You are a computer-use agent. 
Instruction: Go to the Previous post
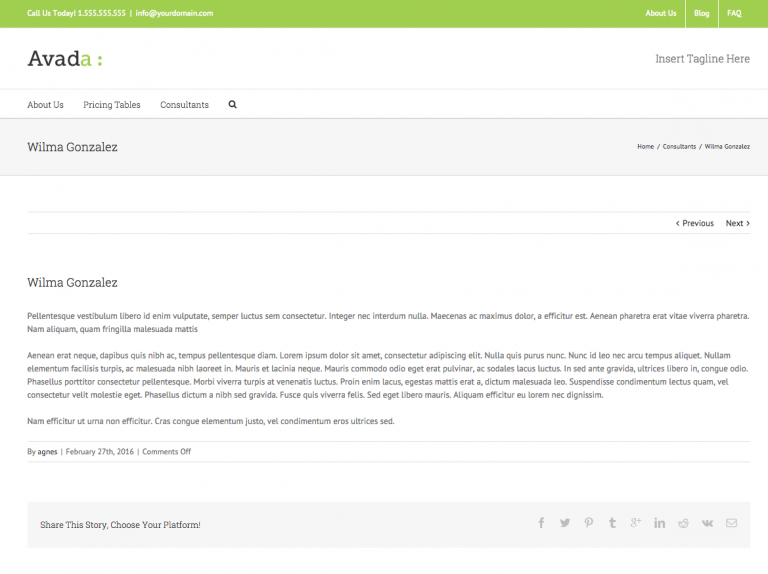pos(695,223)
